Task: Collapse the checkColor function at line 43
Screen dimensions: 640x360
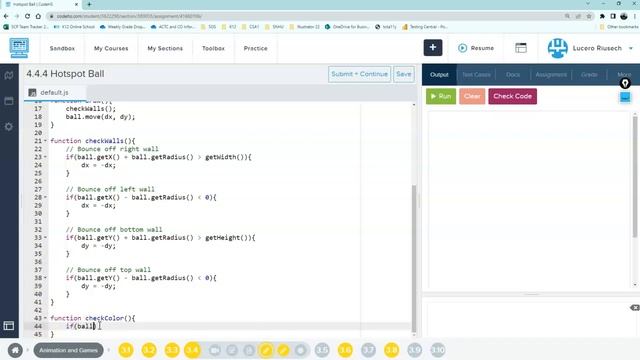Action: (45, 318)
